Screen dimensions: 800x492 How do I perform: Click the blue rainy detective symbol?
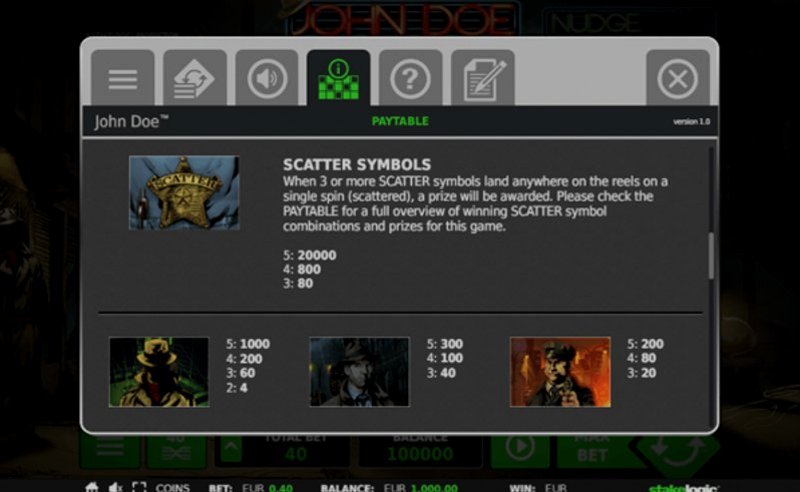[359, 372]
